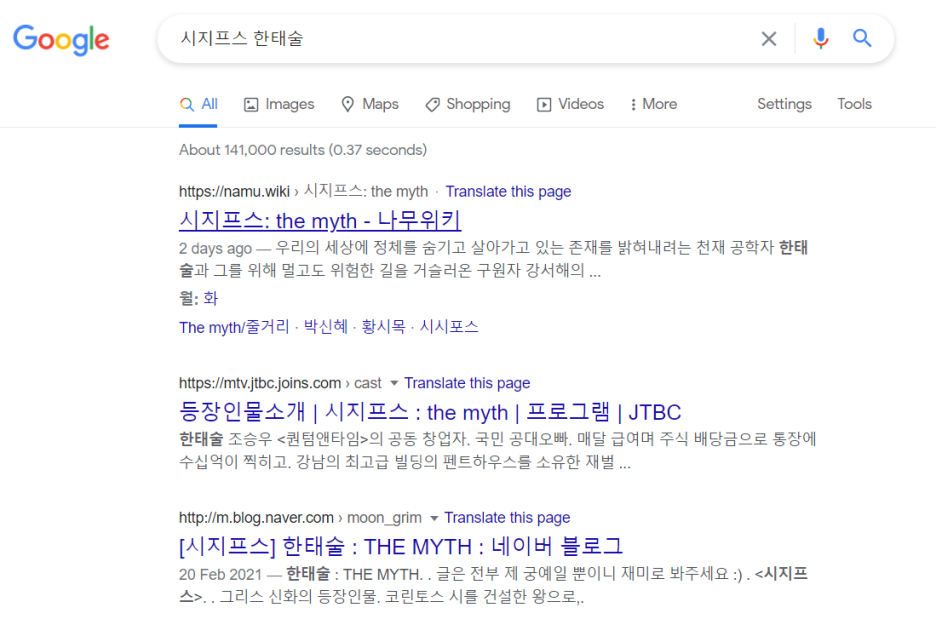Open the 박신혜 sitelink
Viewport: 936px width, 642px height.
(x=326, y=327)
